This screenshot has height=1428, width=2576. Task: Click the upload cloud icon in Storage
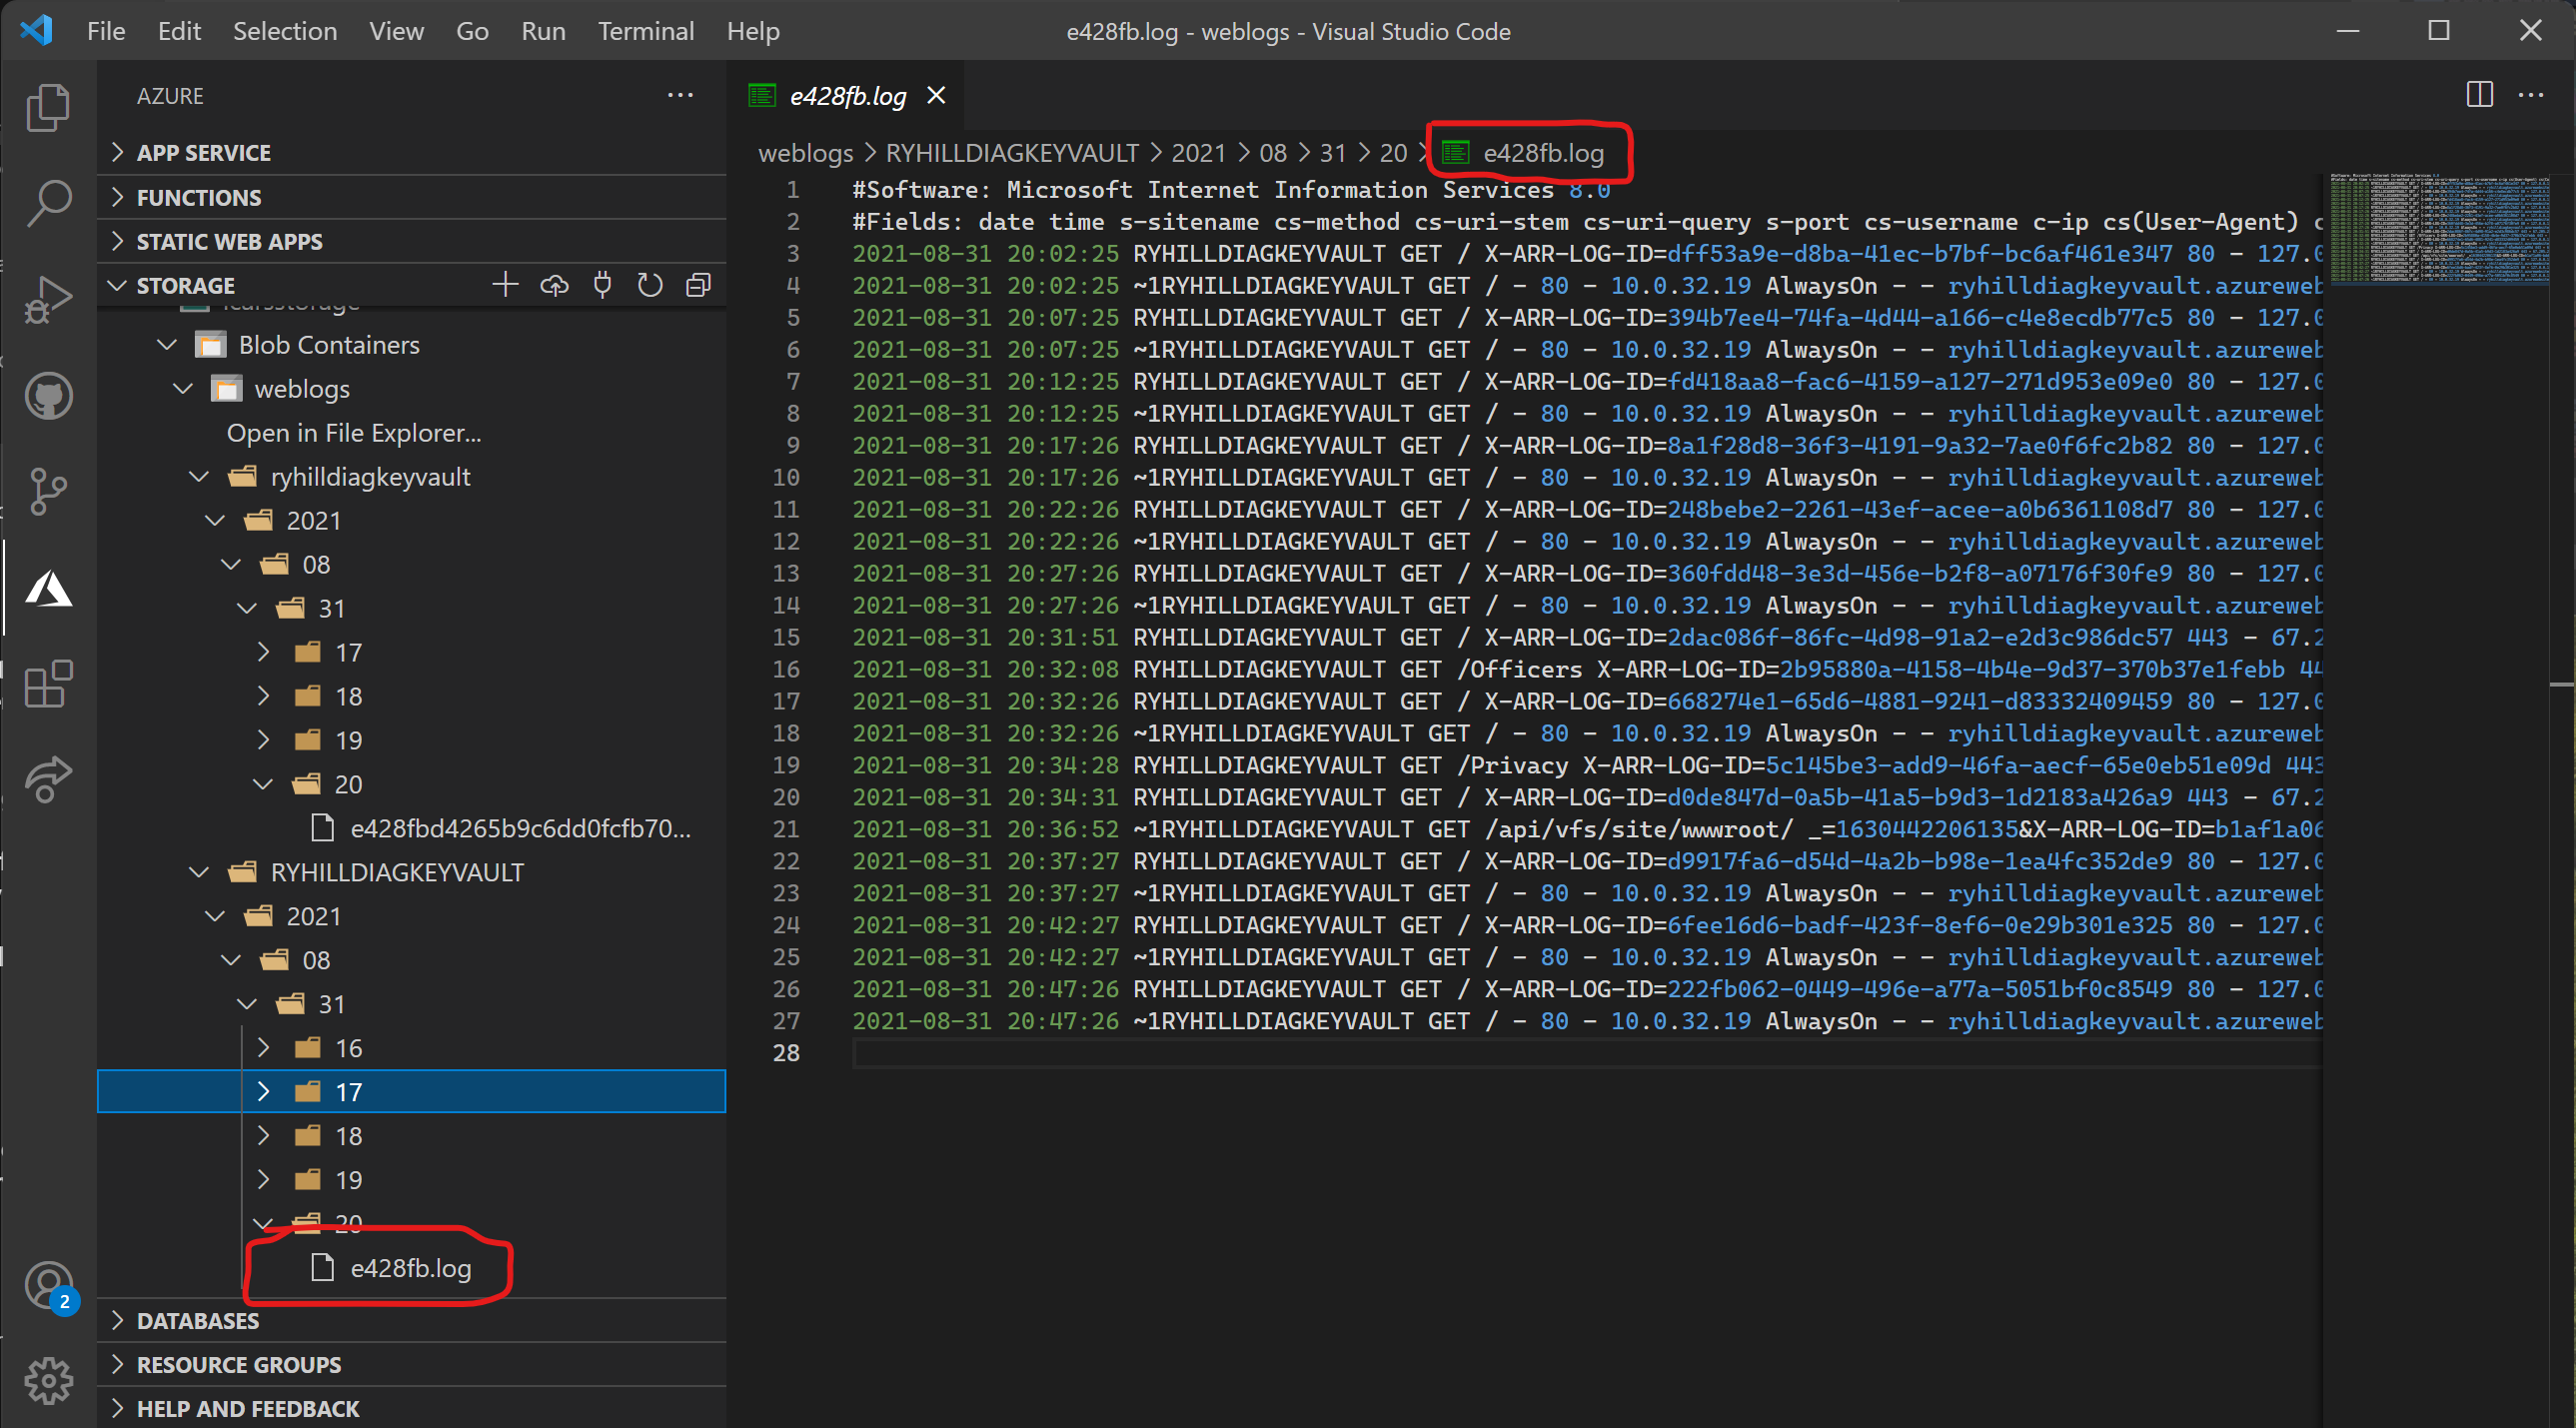click(x=554, y=286)
